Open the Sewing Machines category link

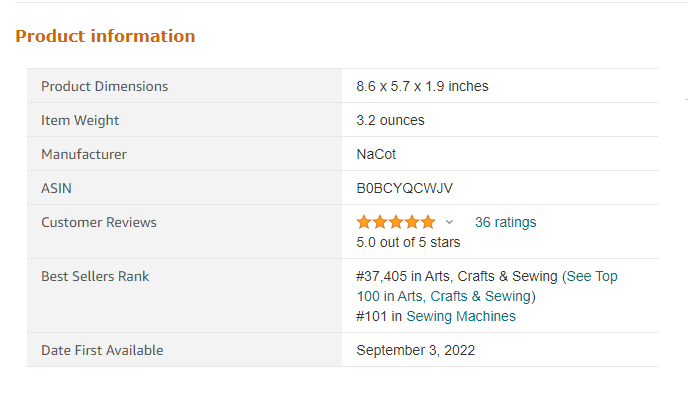pos(461,316)
